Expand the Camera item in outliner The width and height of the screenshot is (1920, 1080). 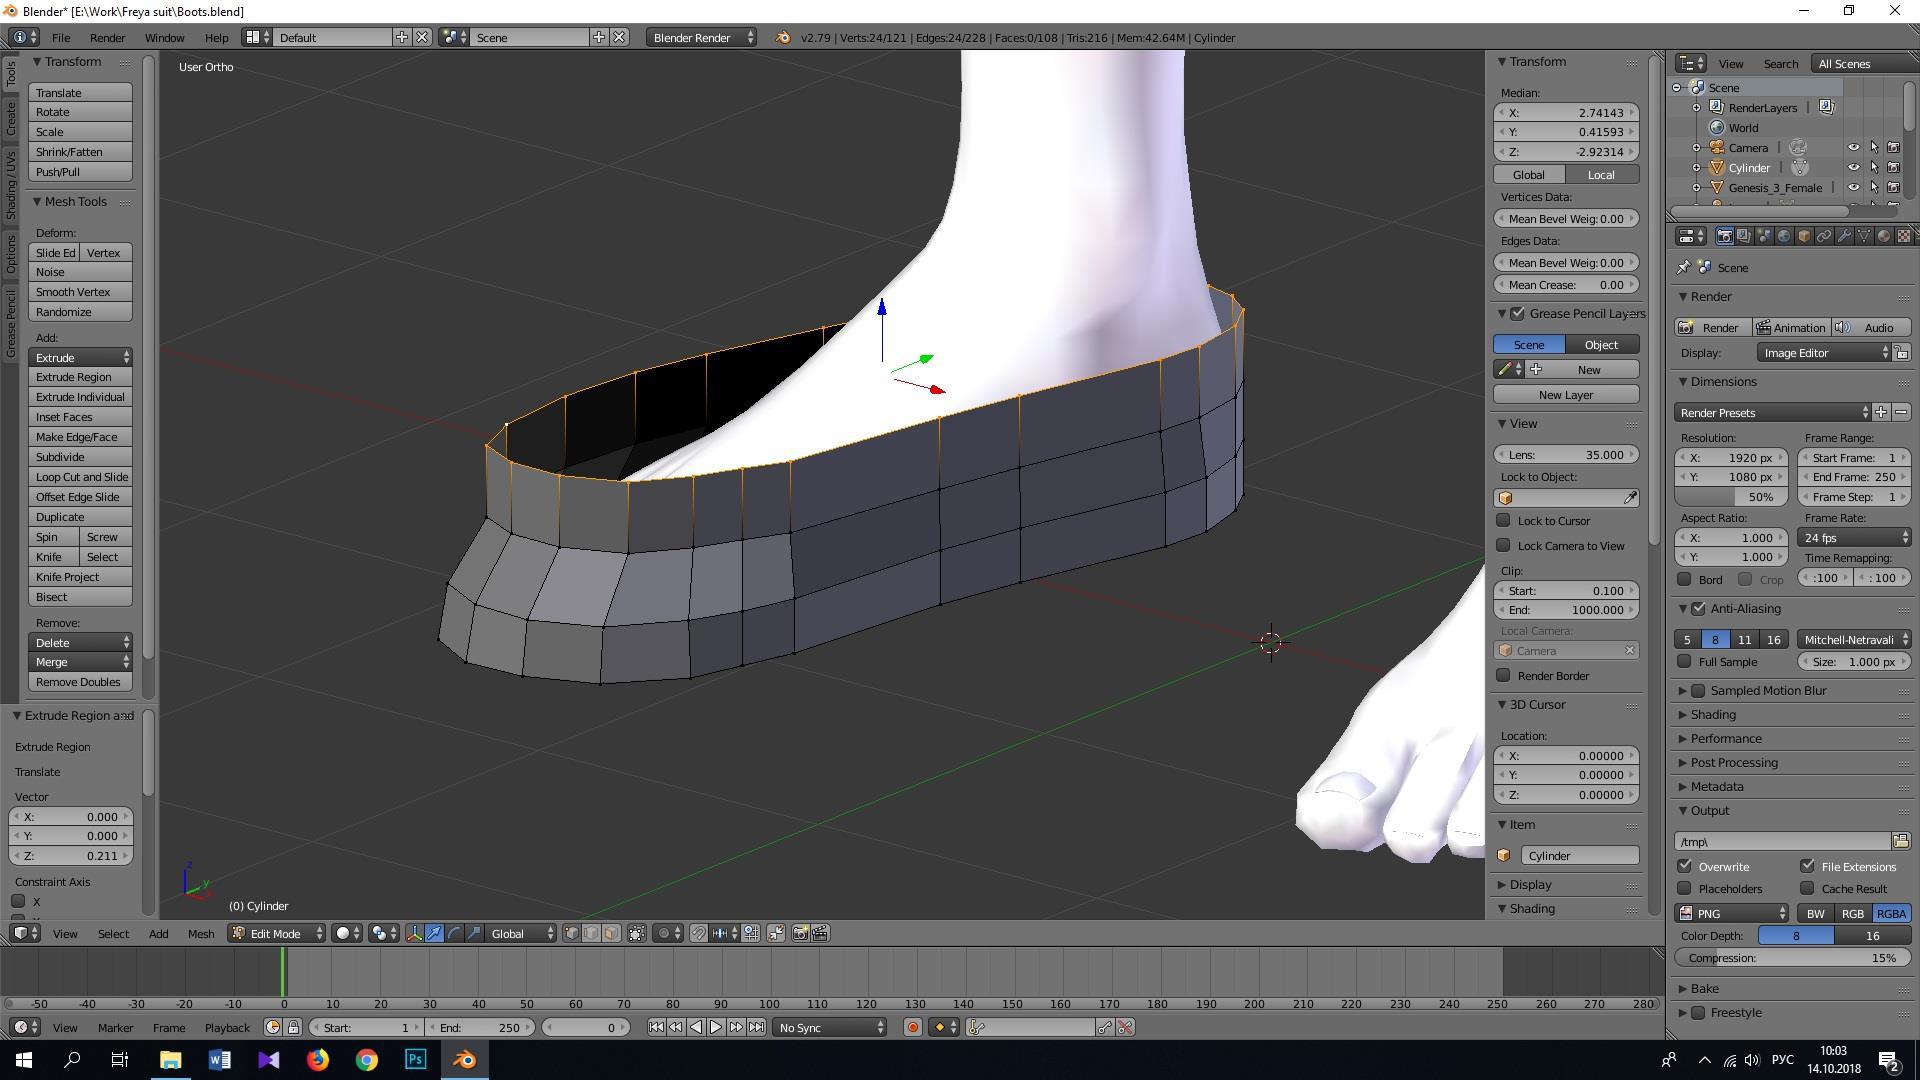click(x=1696, y=147)
